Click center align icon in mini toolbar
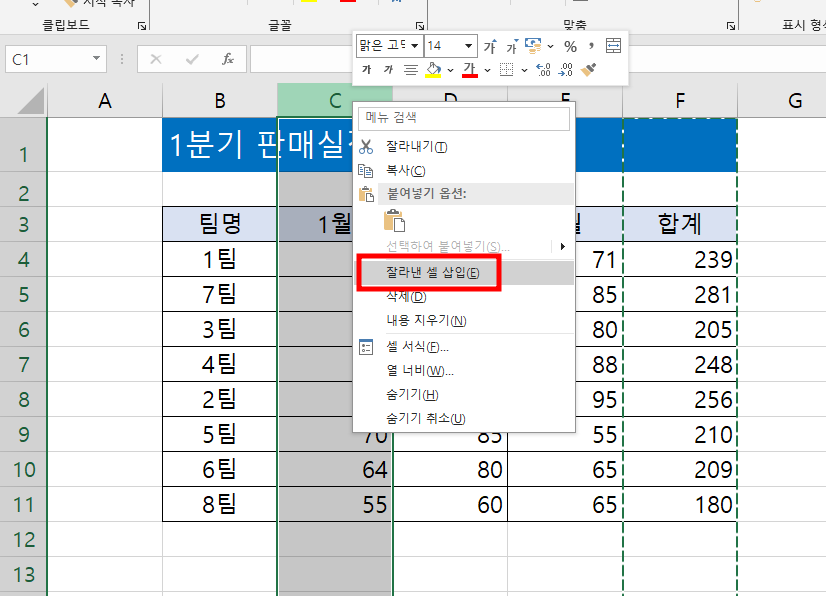Screen dimensions: 826x596 [410, 70]
